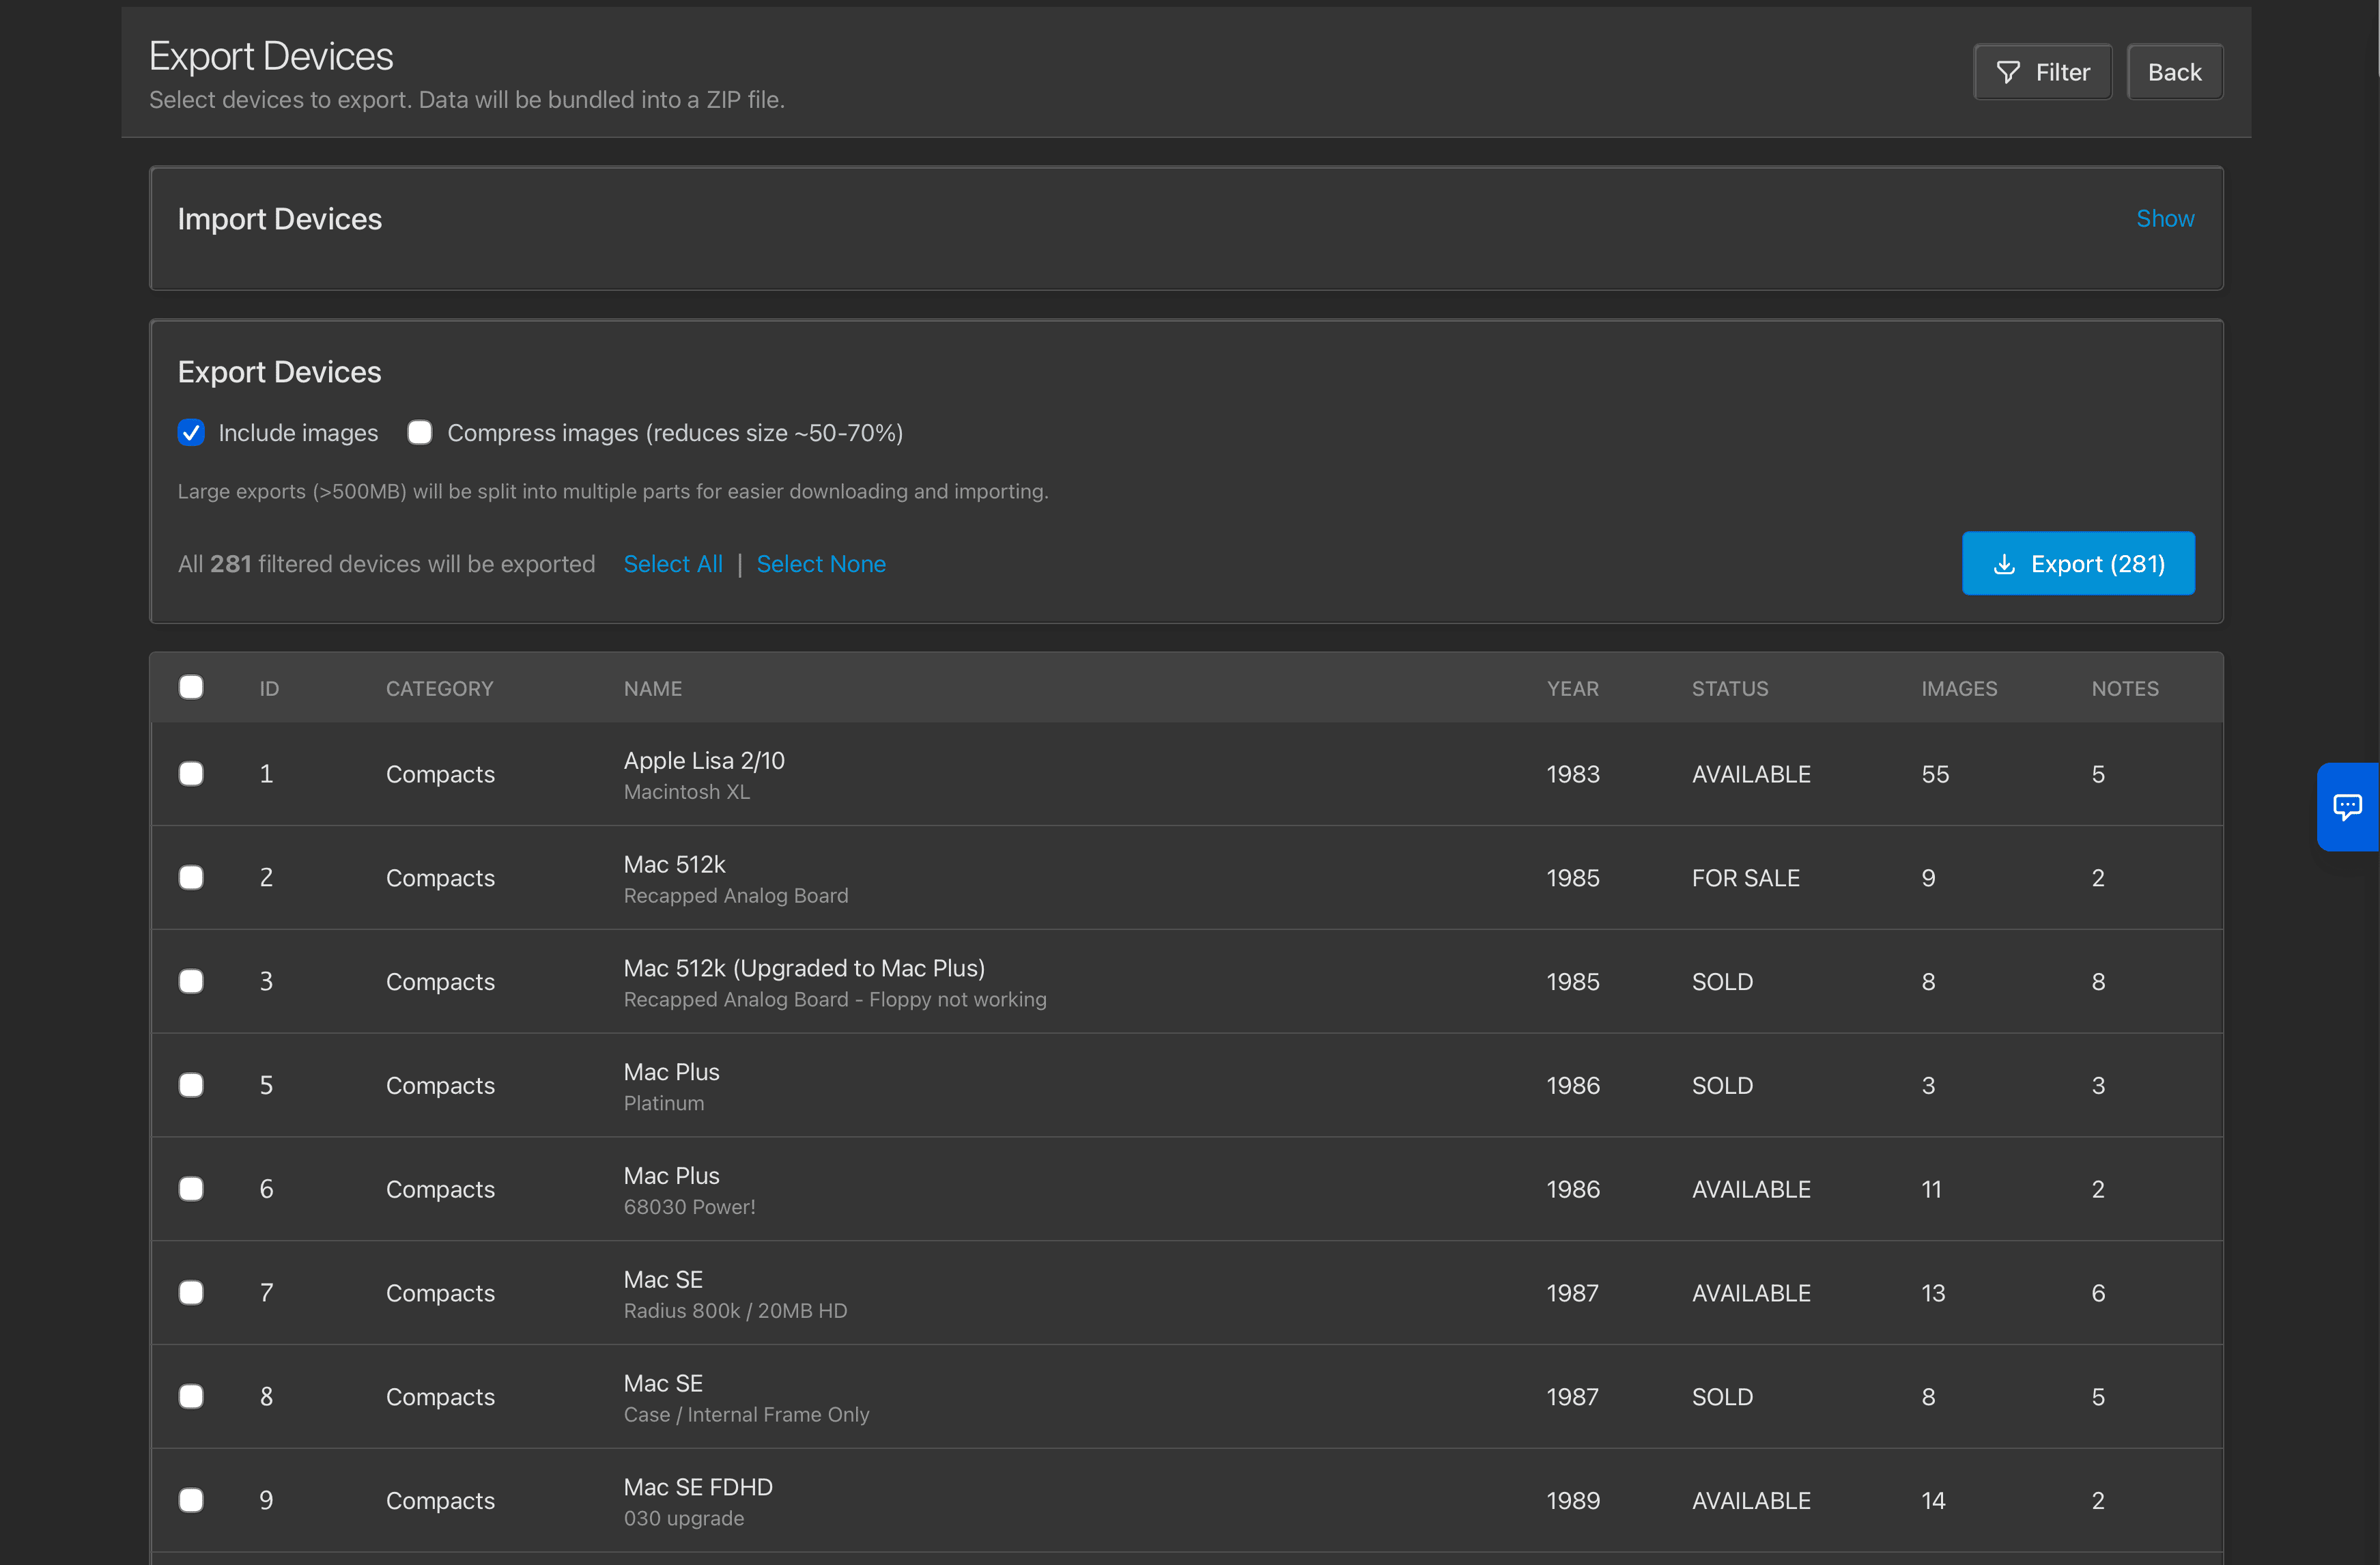Screen dimensions: 2380x1565
Task: Click the NAME column header
Action: [x=652, y=689]
